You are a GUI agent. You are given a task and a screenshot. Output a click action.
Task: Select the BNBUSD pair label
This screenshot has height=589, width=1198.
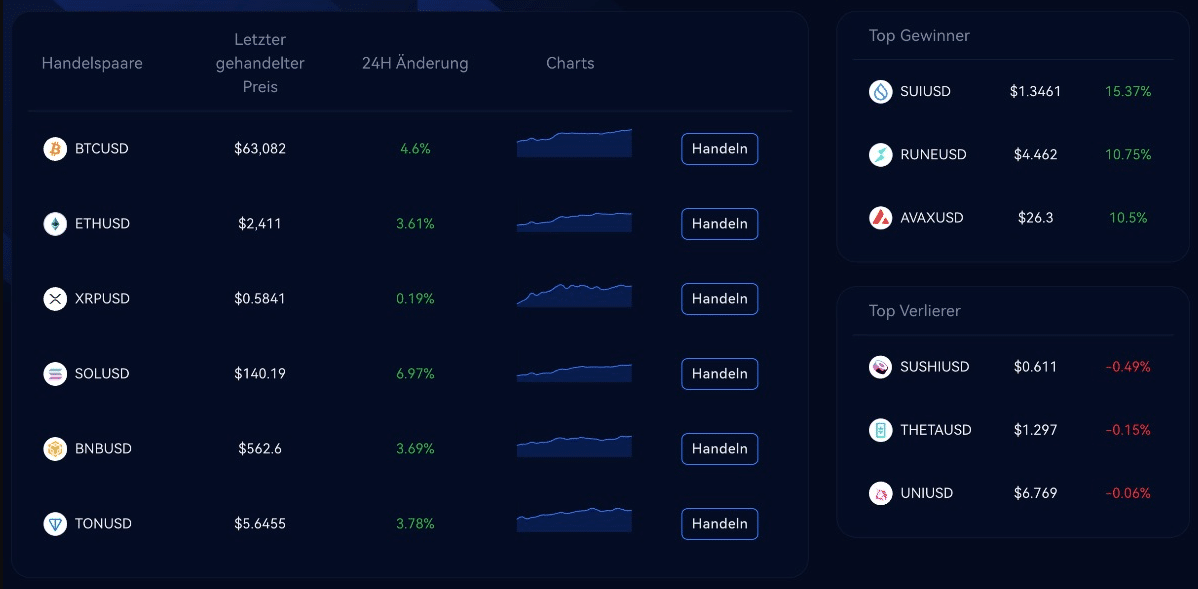[x=103, y=448]
